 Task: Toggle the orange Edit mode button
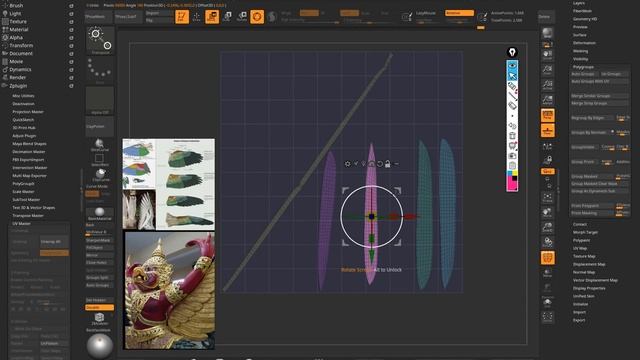[x=182, y=17]
